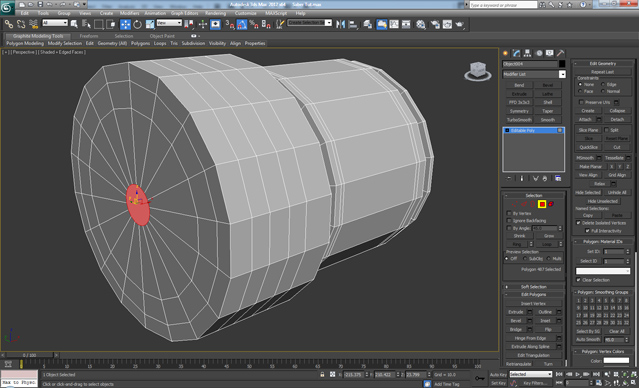
Task: Select Vertex sub-object level icon
Action: pyautogui.click(x=515, y=204)
